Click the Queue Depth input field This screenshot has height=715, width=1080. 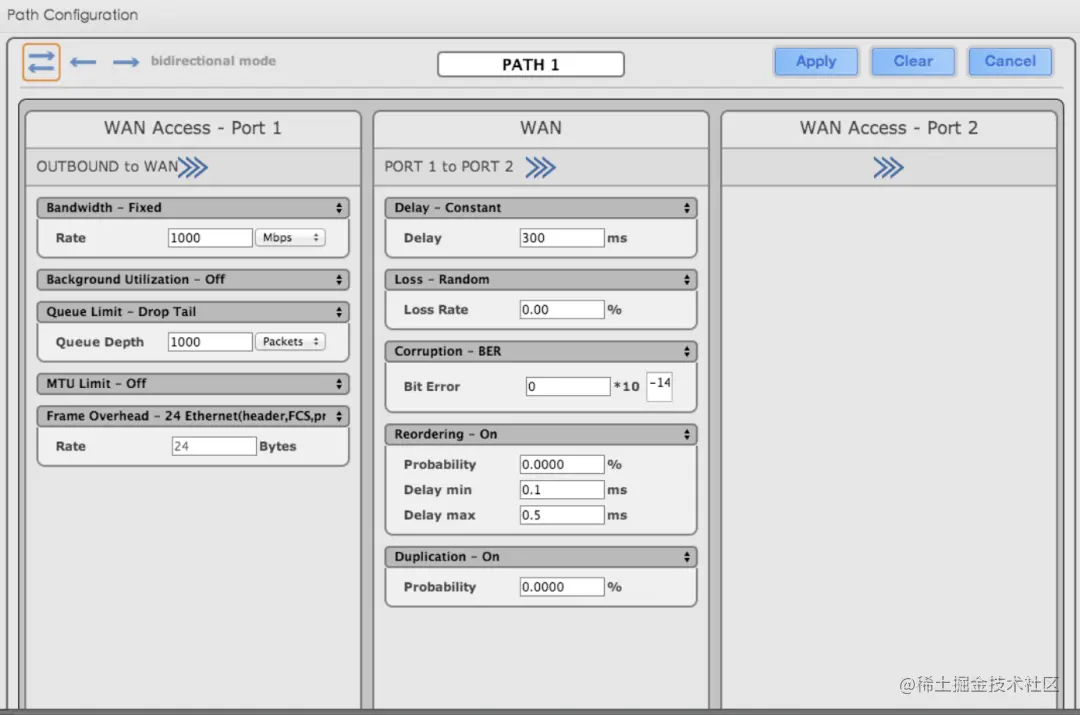pos(210,342)
